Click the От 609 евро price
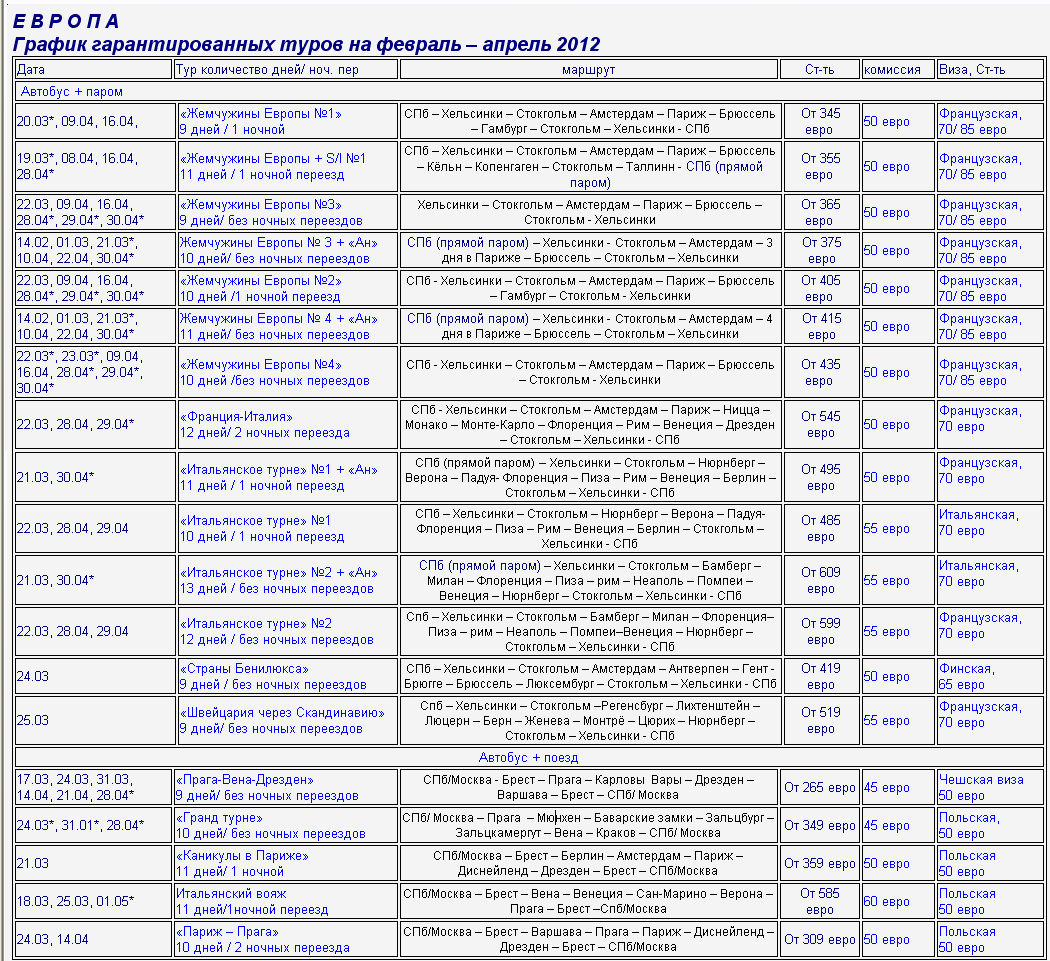Image resolution: width=1050 pixels, height=961 pixels. 820,581
